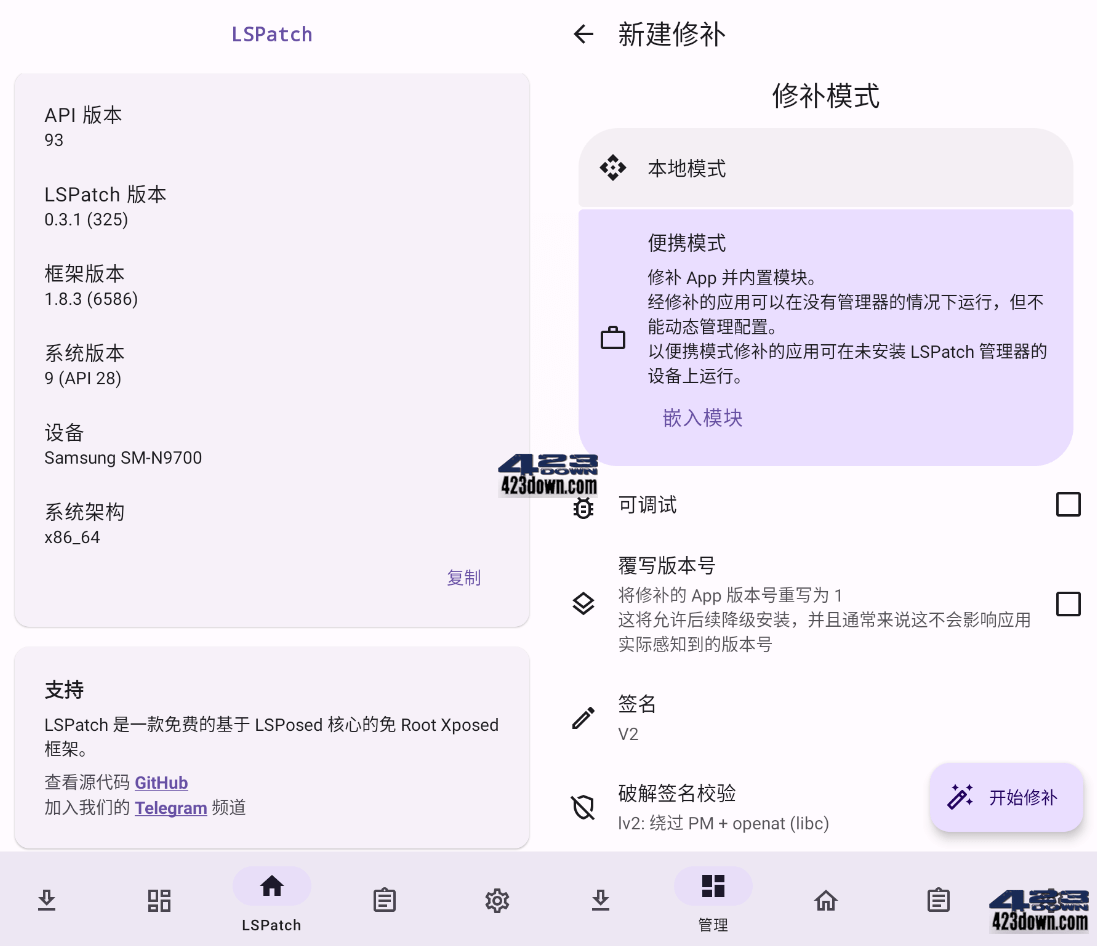This screenshot has height=946, width=1097.
Task: Tap 复制 to copy device info
Action: (464, 578)
